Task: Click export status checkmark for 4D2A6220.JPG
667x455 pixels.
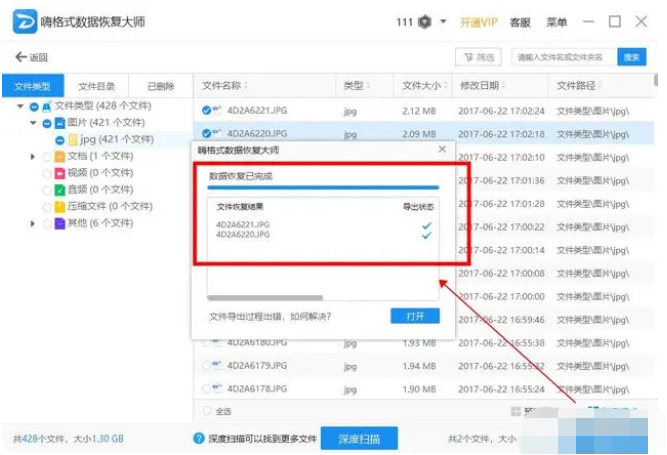Action: coord(427,235)
